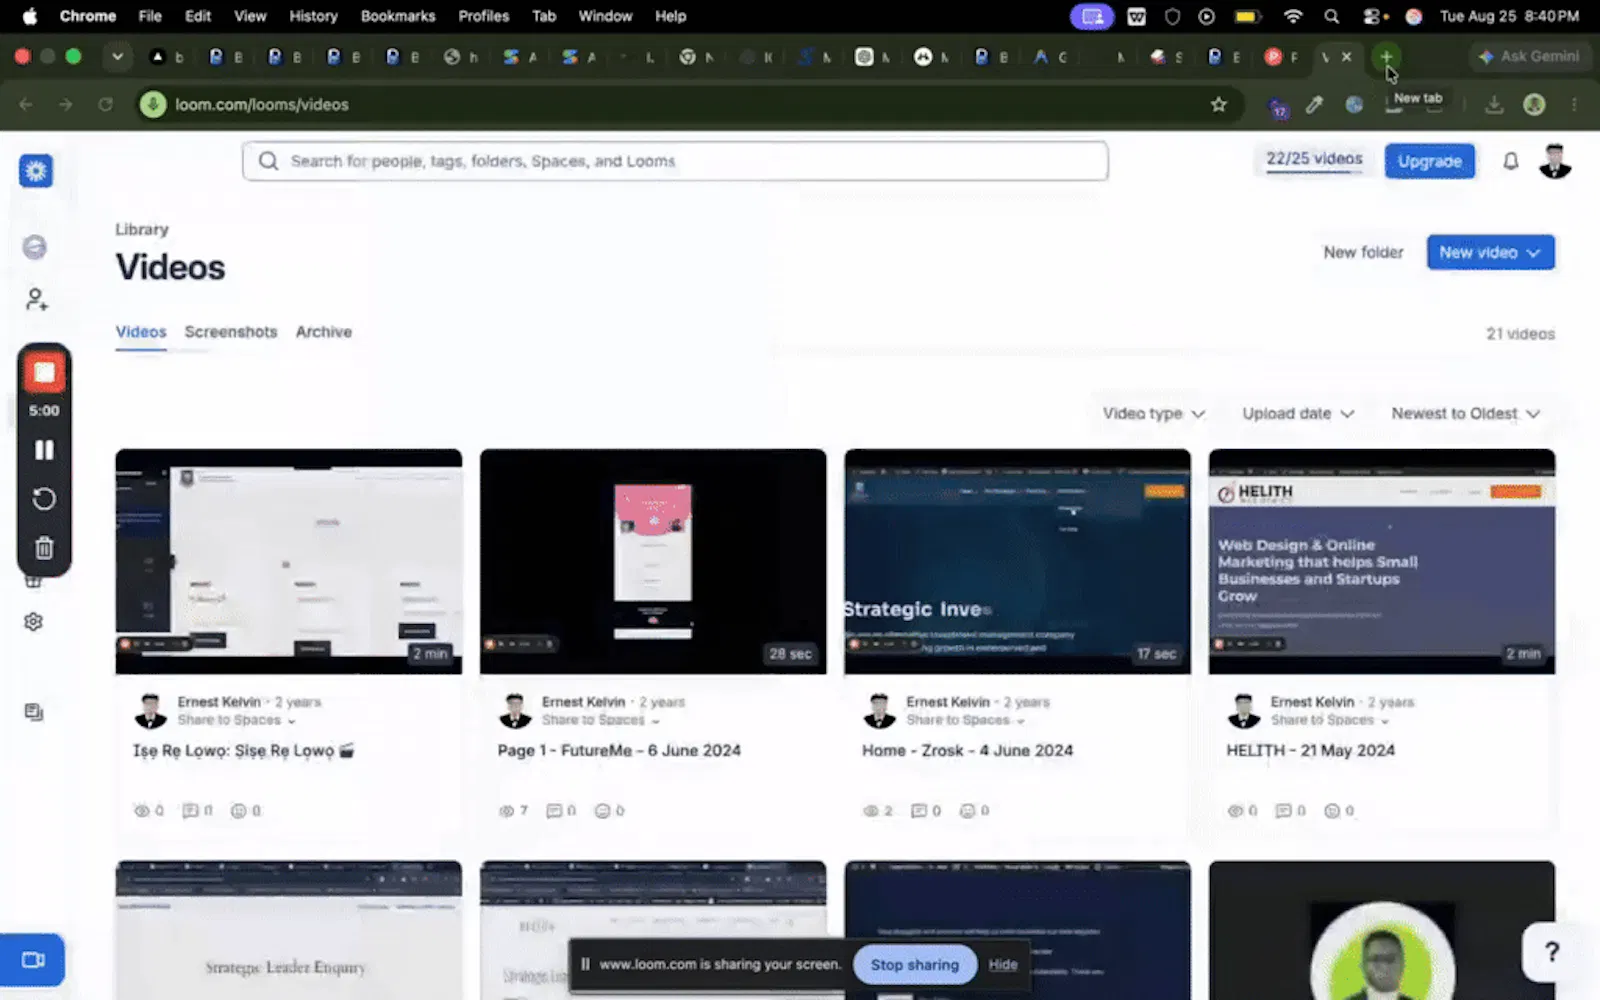
Task: Click title 'Page 1 - FutureMe - 6 June 2024'
Action: click(x=619, y=751)
